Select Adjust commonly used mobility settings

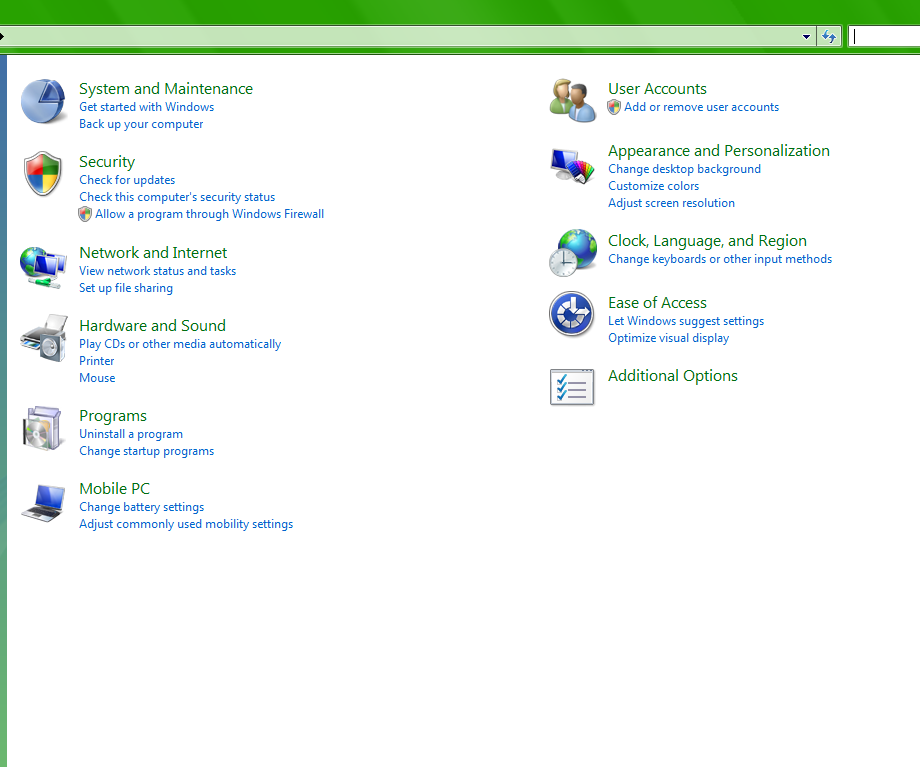point(186,523)
